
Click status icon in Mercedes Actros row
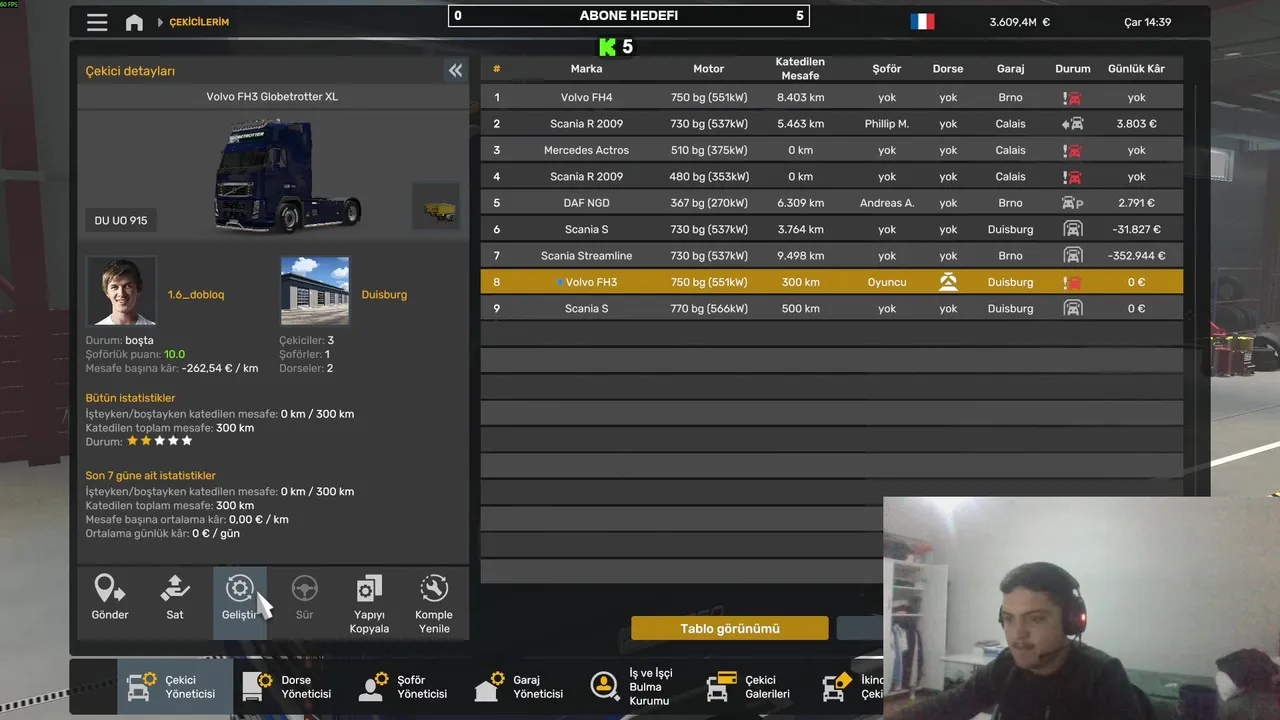(x=1073, y=150)
